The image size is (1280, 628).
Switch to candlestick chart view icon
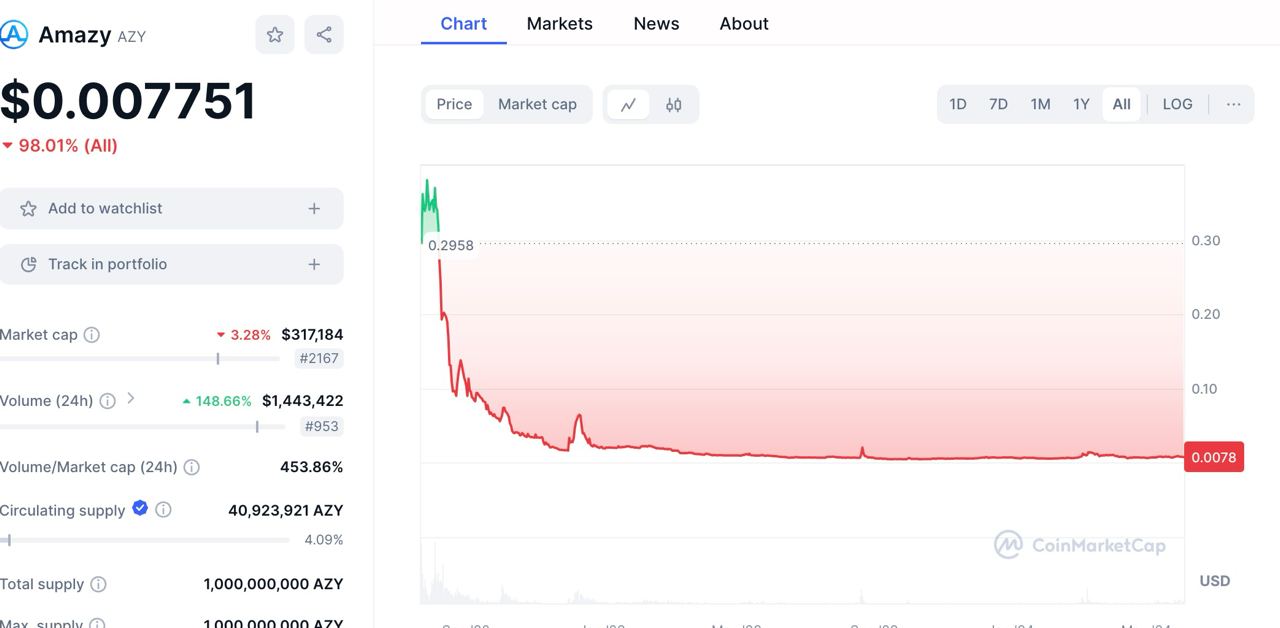(x=674, y=105)
